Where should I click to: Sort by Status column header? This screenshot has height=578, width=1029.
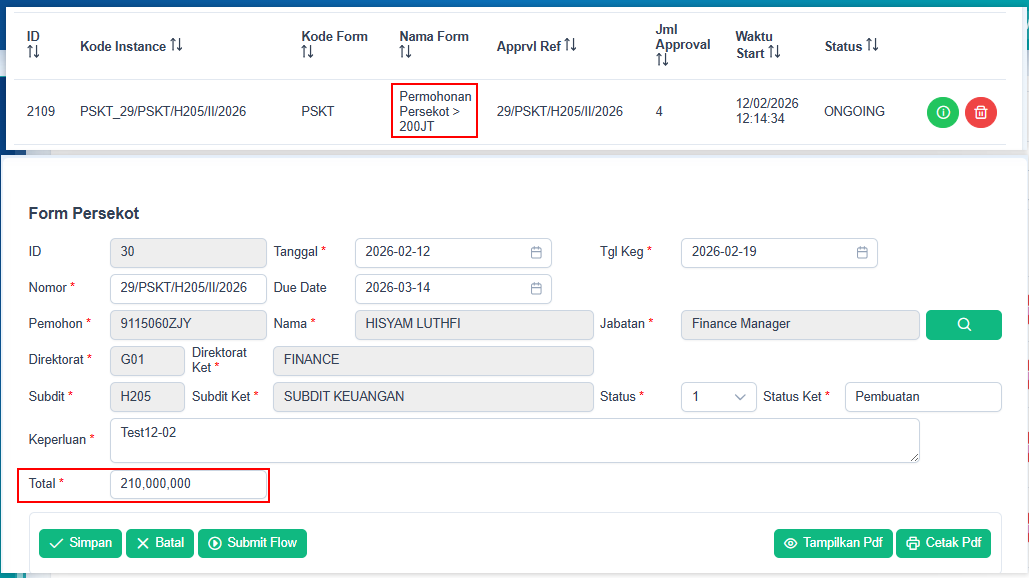(872, 45)
